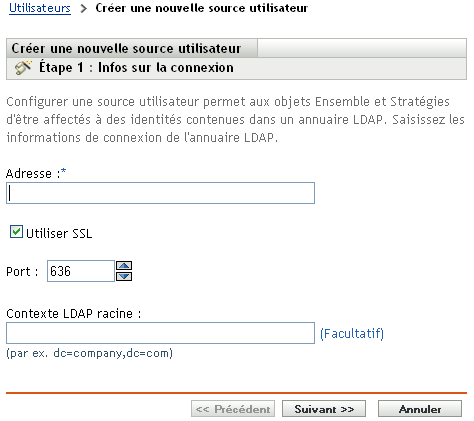Viewport: 474px width, 421px height.
Task: Click the Contexte LDAP racine label
Action: coord(73,314)
